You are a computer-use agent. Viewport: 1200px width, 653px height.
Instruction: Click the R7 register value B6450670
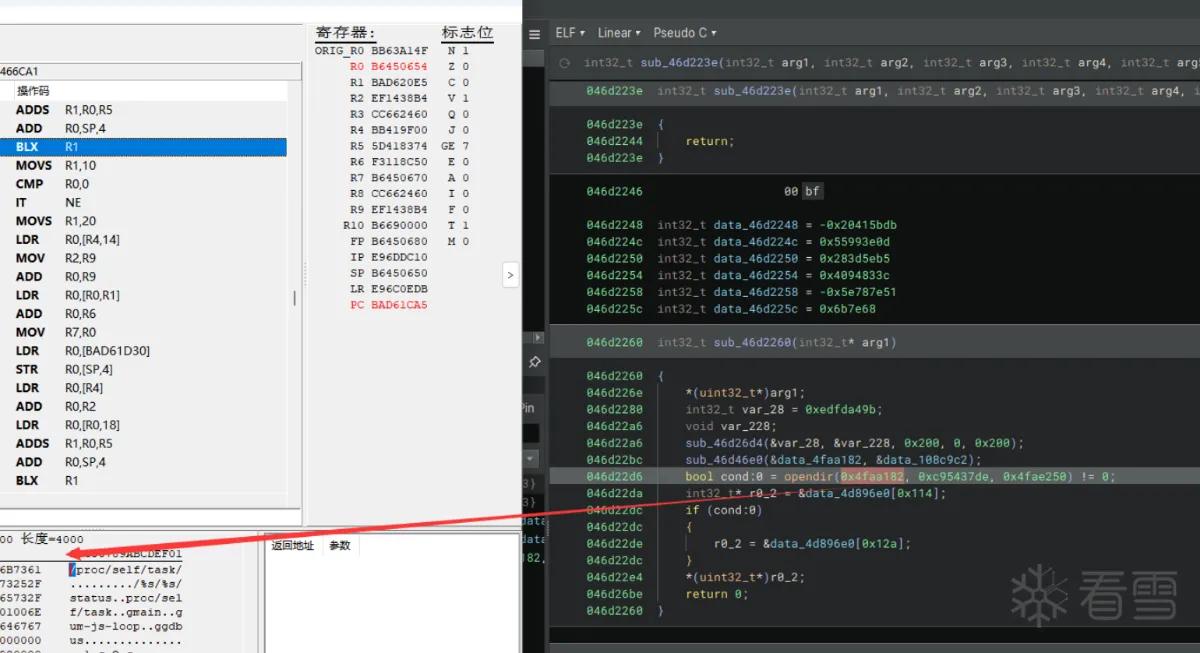click(x=399, y=178)
